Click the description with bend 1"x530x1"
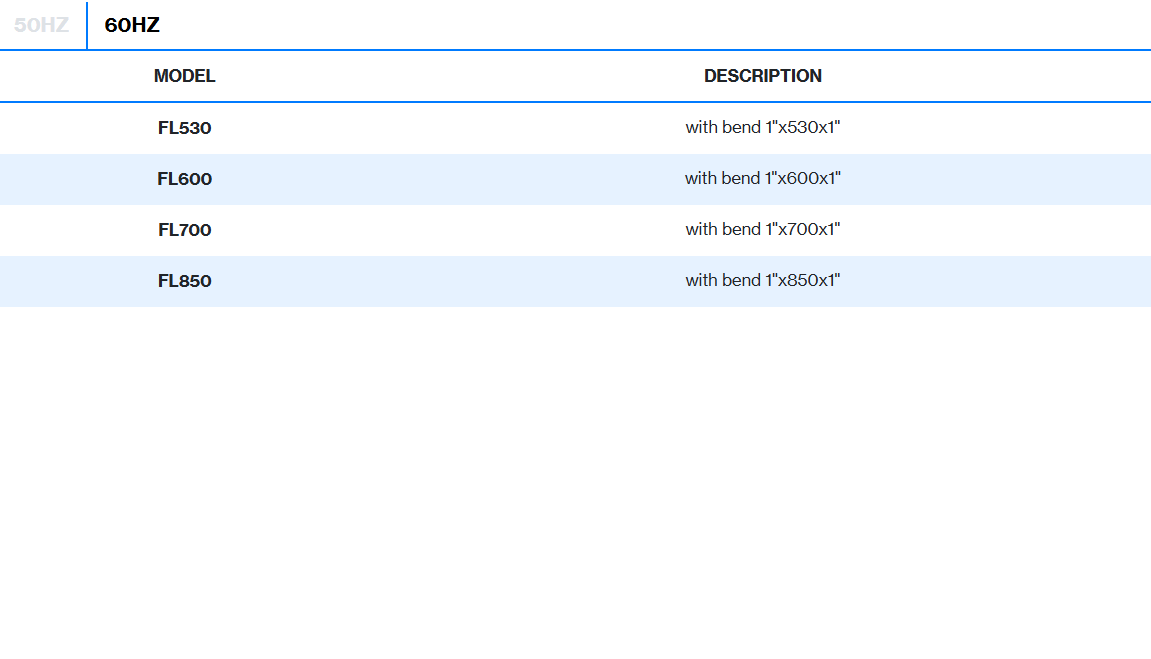Screen dimensions: 1151x659 pos(763,127)
